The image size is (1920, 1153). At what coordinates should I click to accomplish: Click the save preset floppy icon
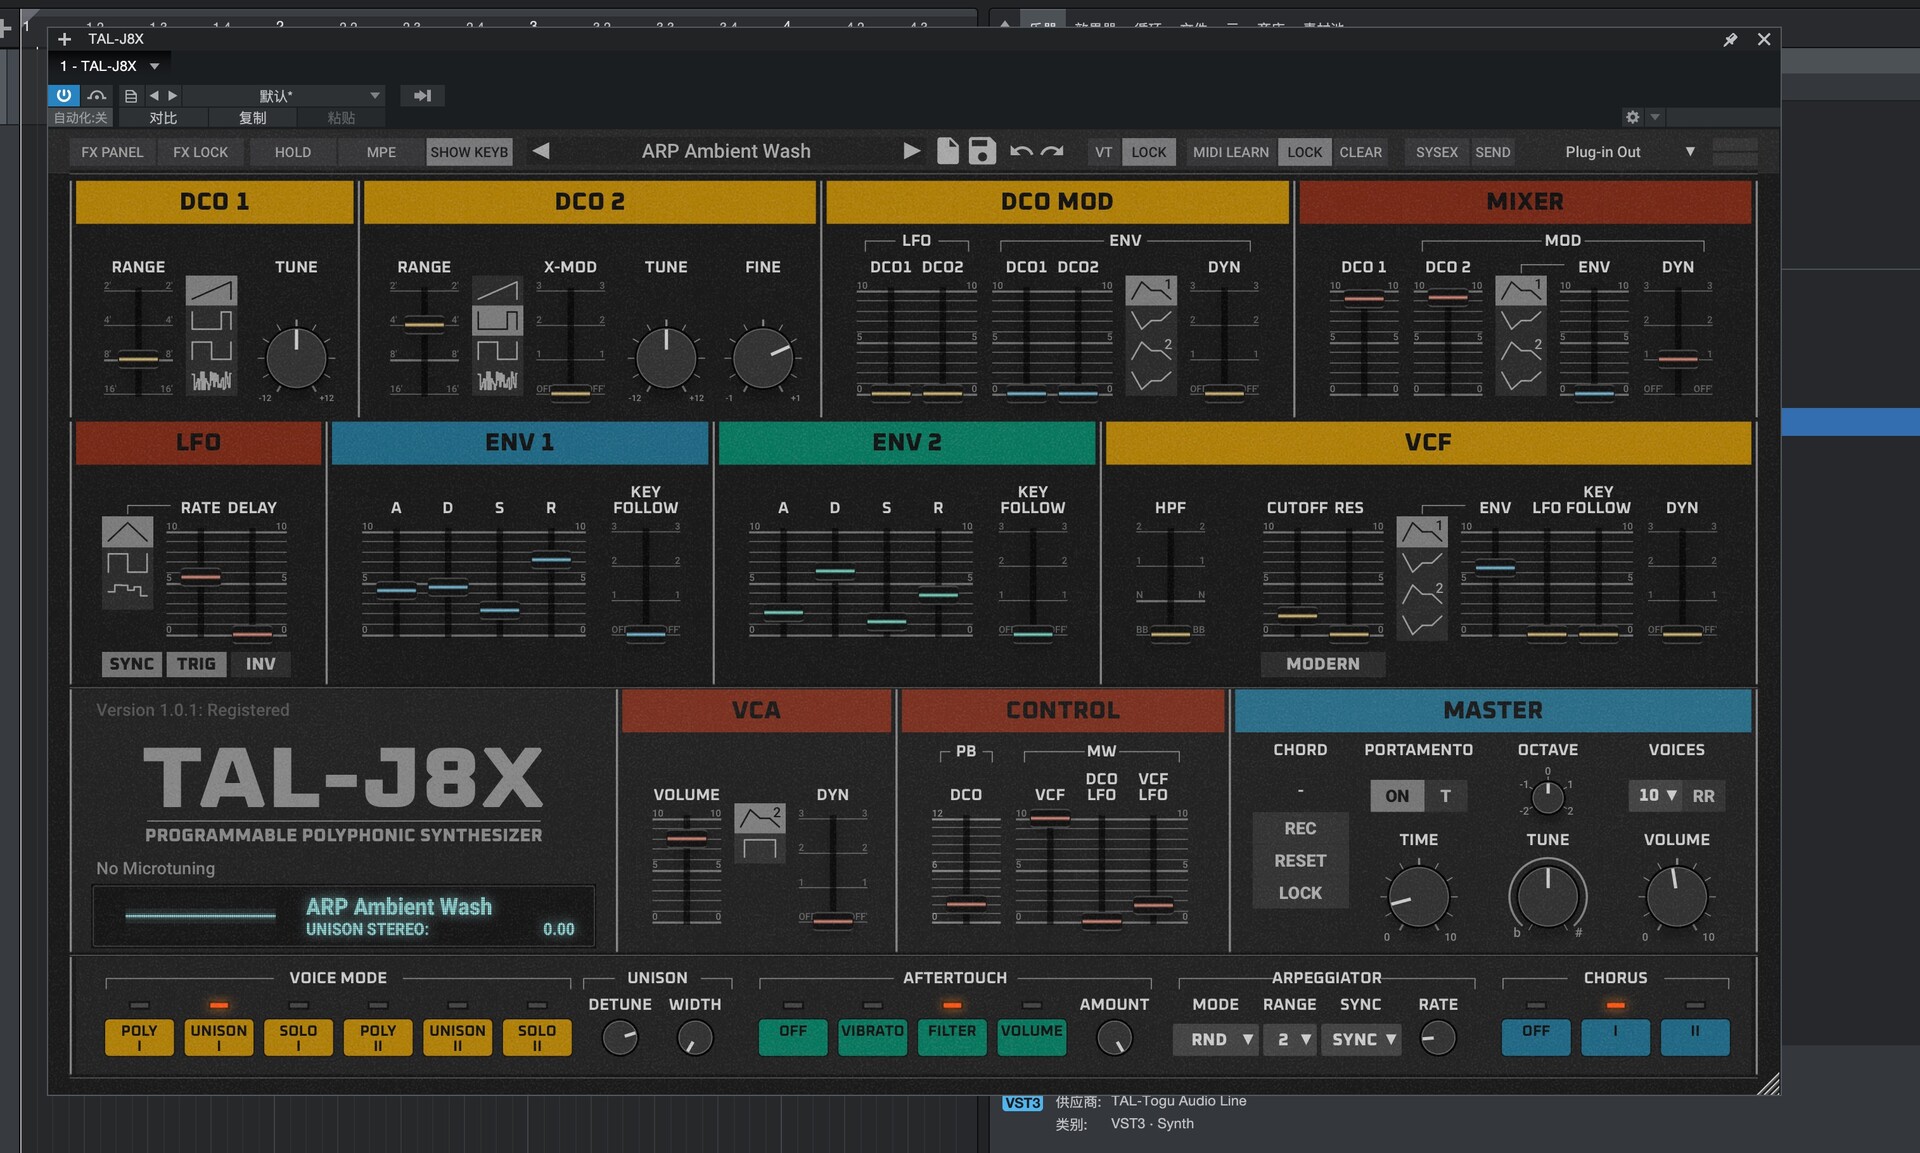(x=982, y=151)
